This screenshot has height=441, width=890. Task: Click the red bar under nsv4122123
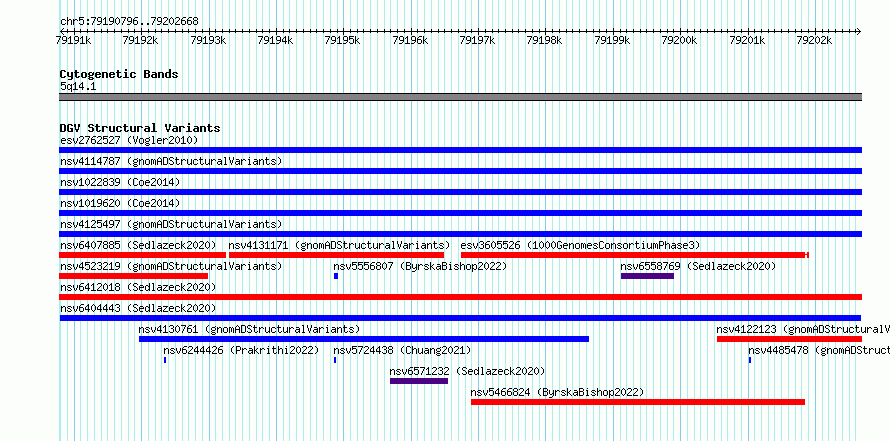(790, 339)
